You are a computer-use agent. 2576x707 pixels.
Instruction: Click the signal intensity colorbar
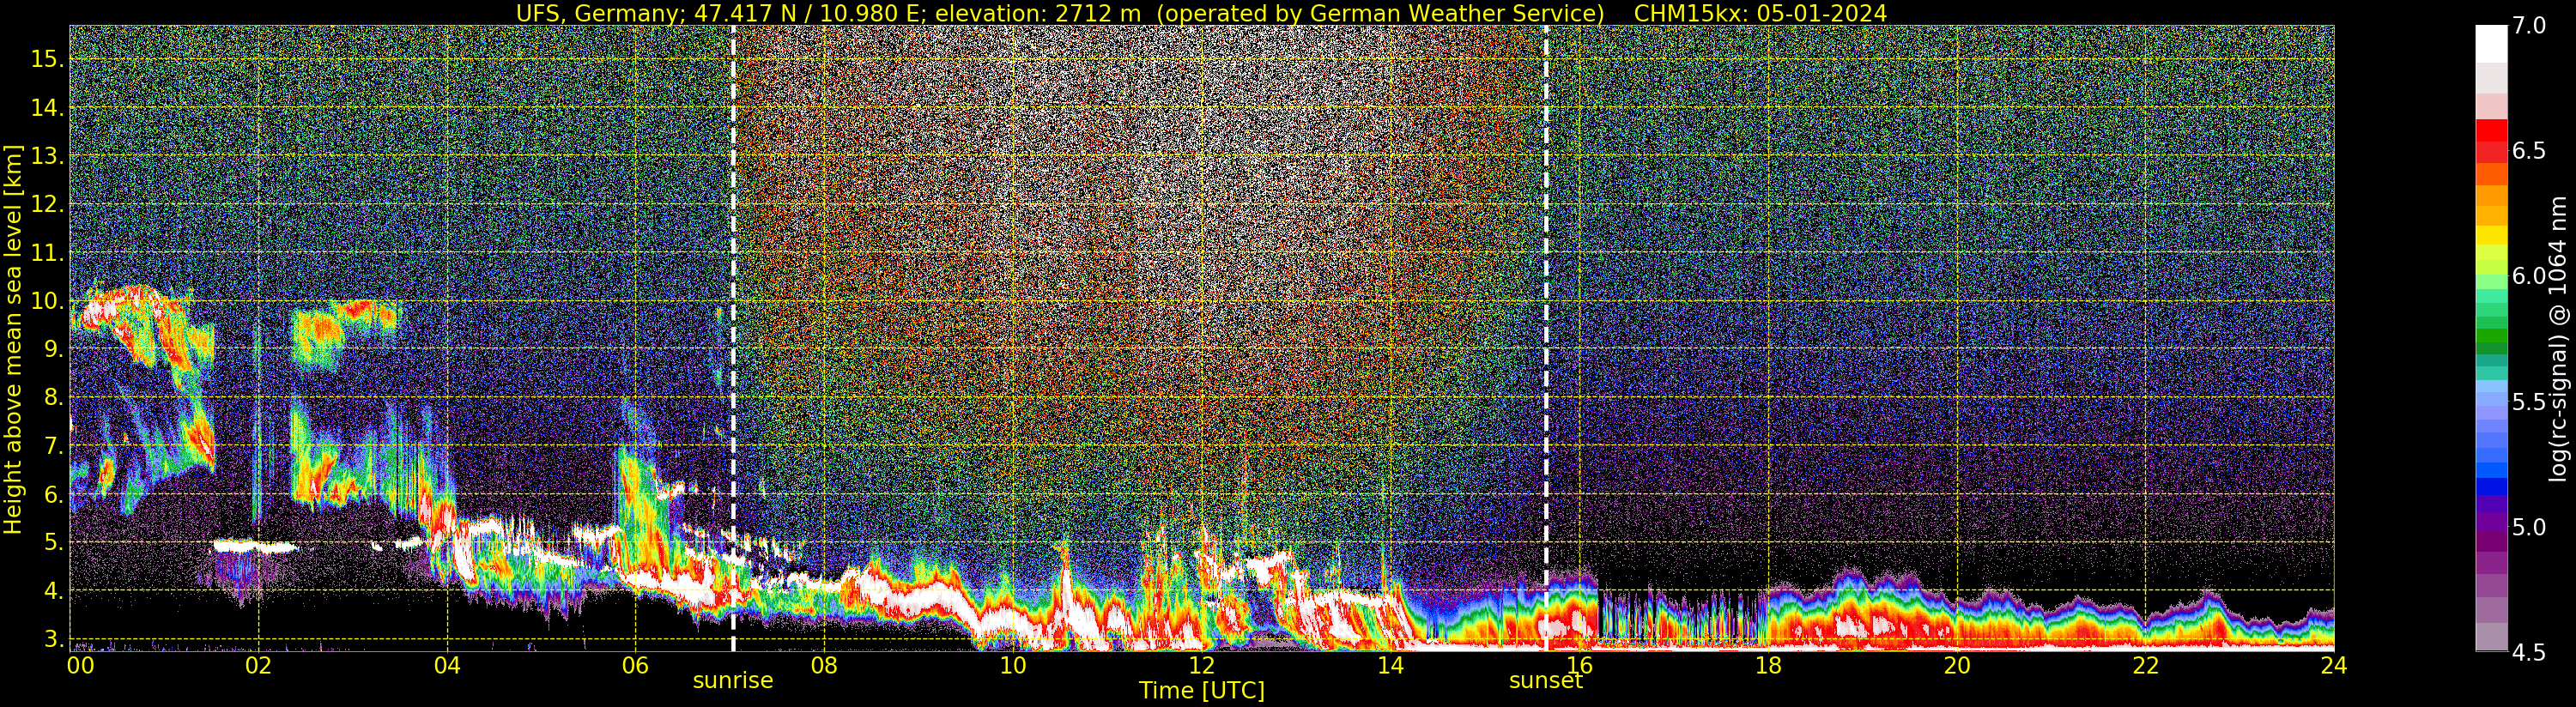(2491, 338)
